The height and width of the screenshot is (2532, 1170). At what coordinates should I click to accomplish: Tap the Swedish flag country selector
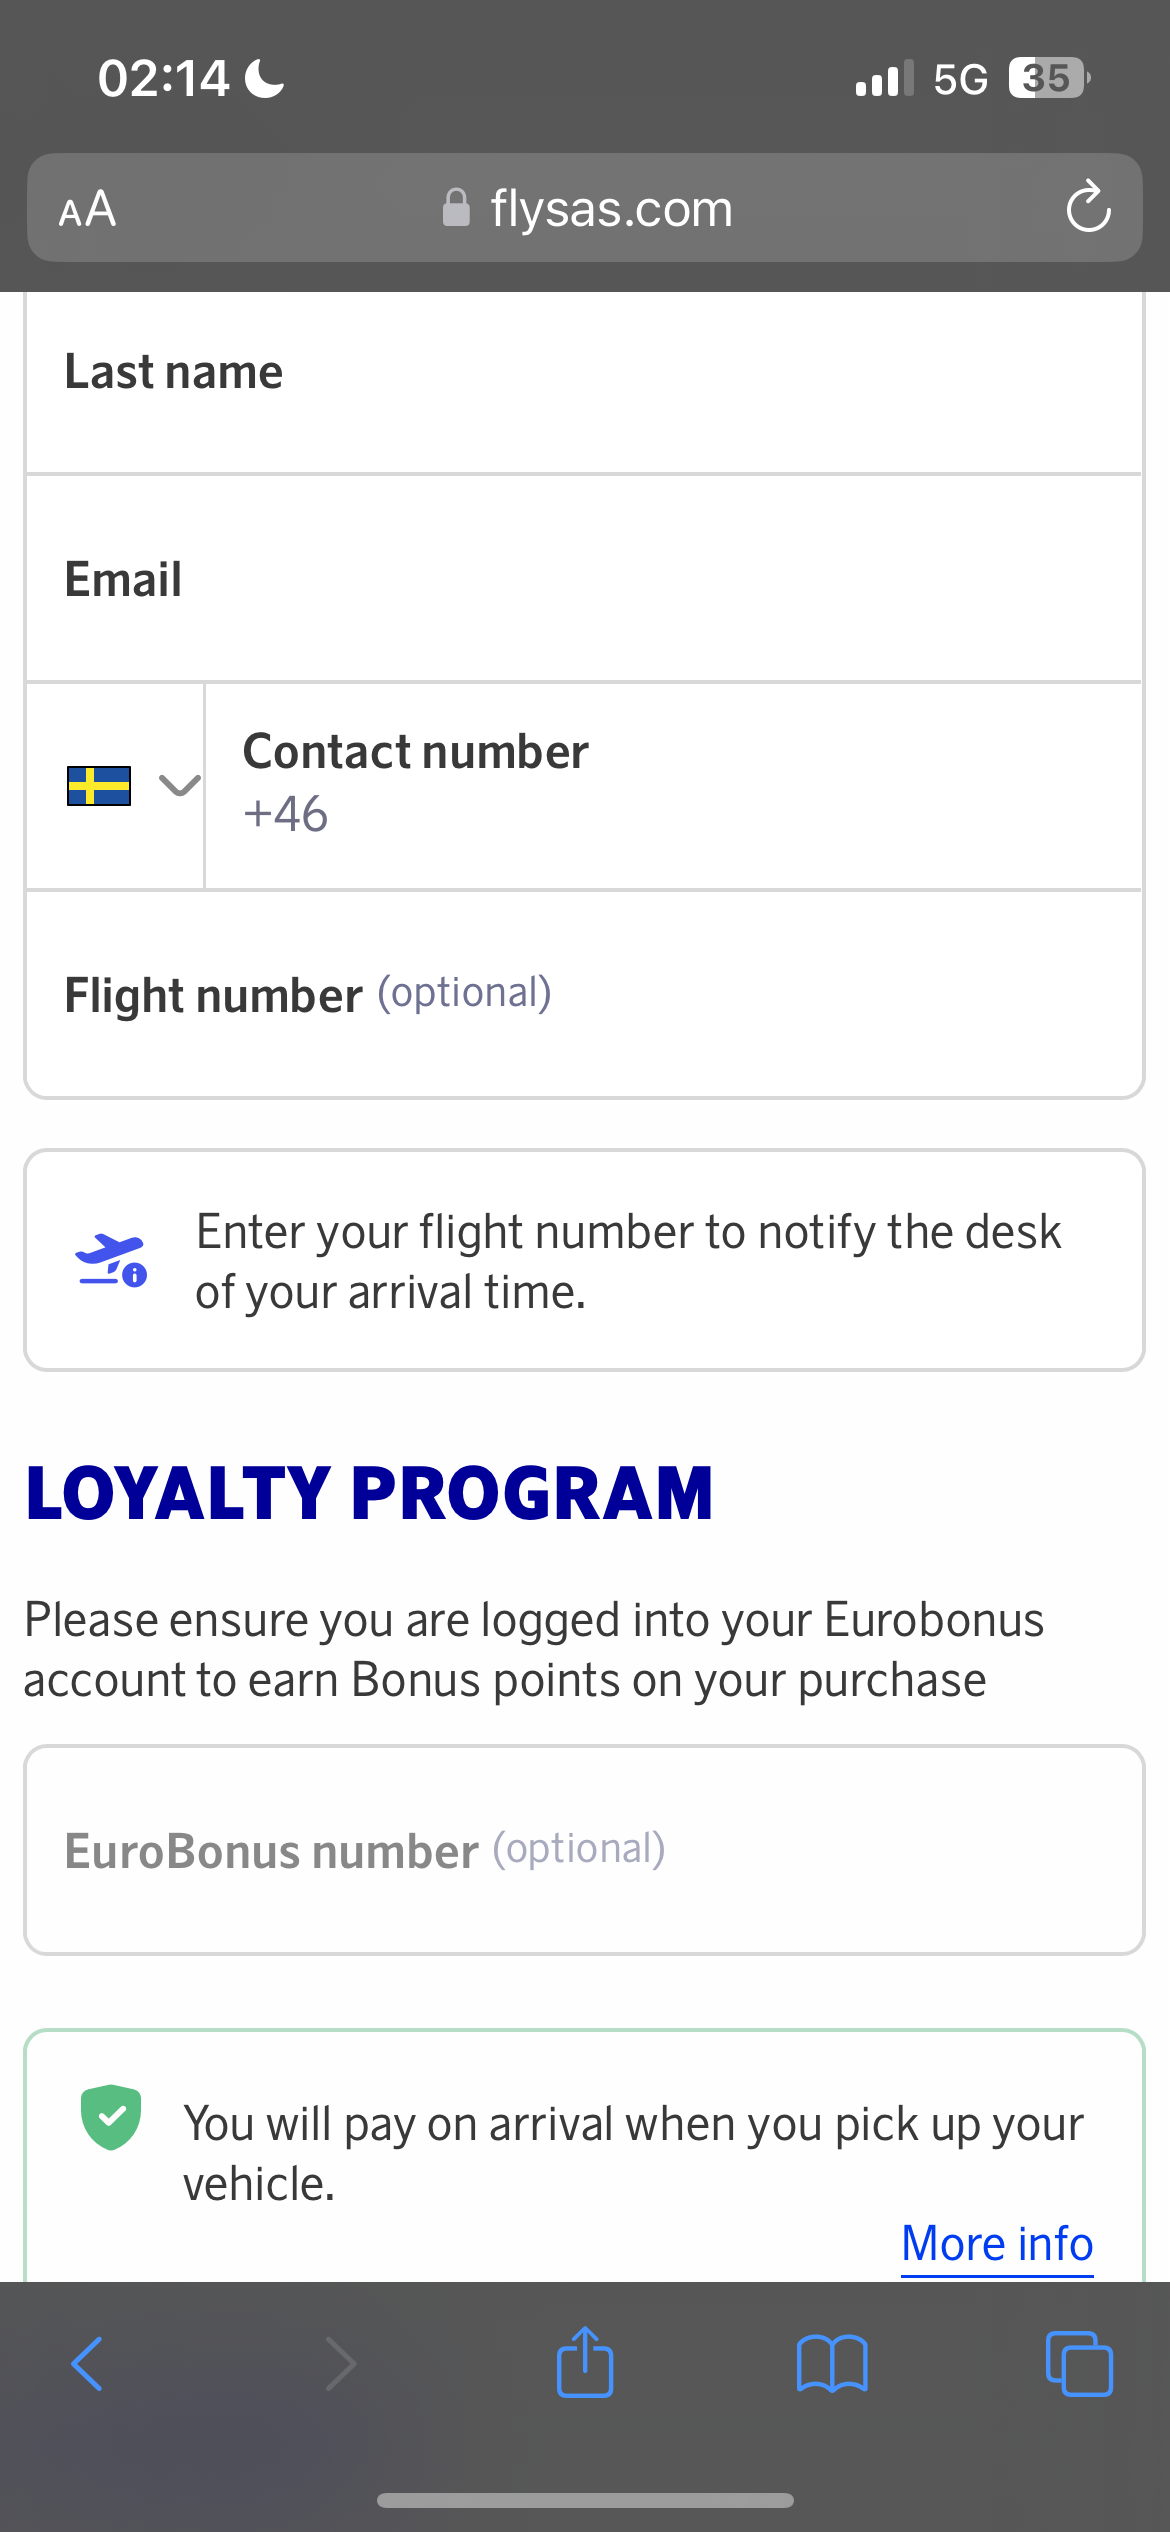coord(99,786)
